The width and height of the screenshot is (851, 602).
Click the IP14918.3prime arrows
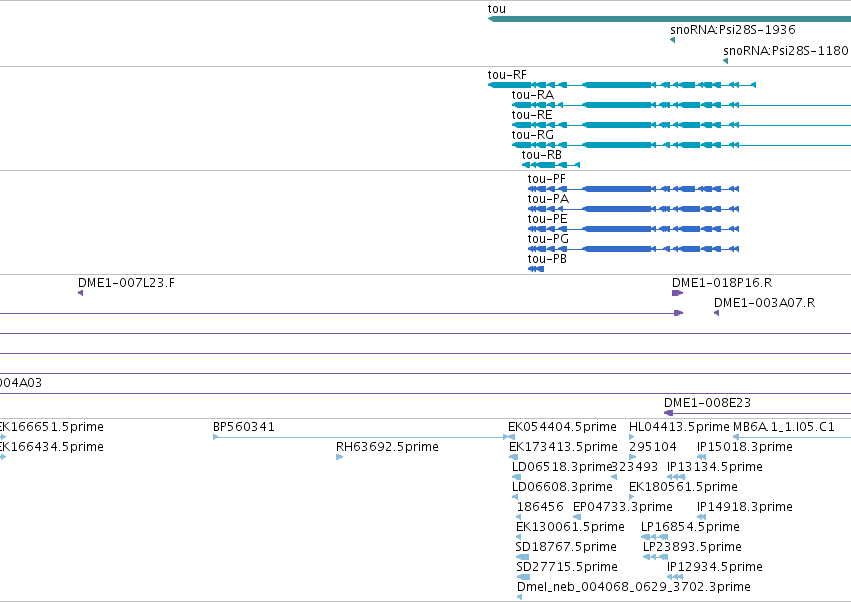[701, 517]
